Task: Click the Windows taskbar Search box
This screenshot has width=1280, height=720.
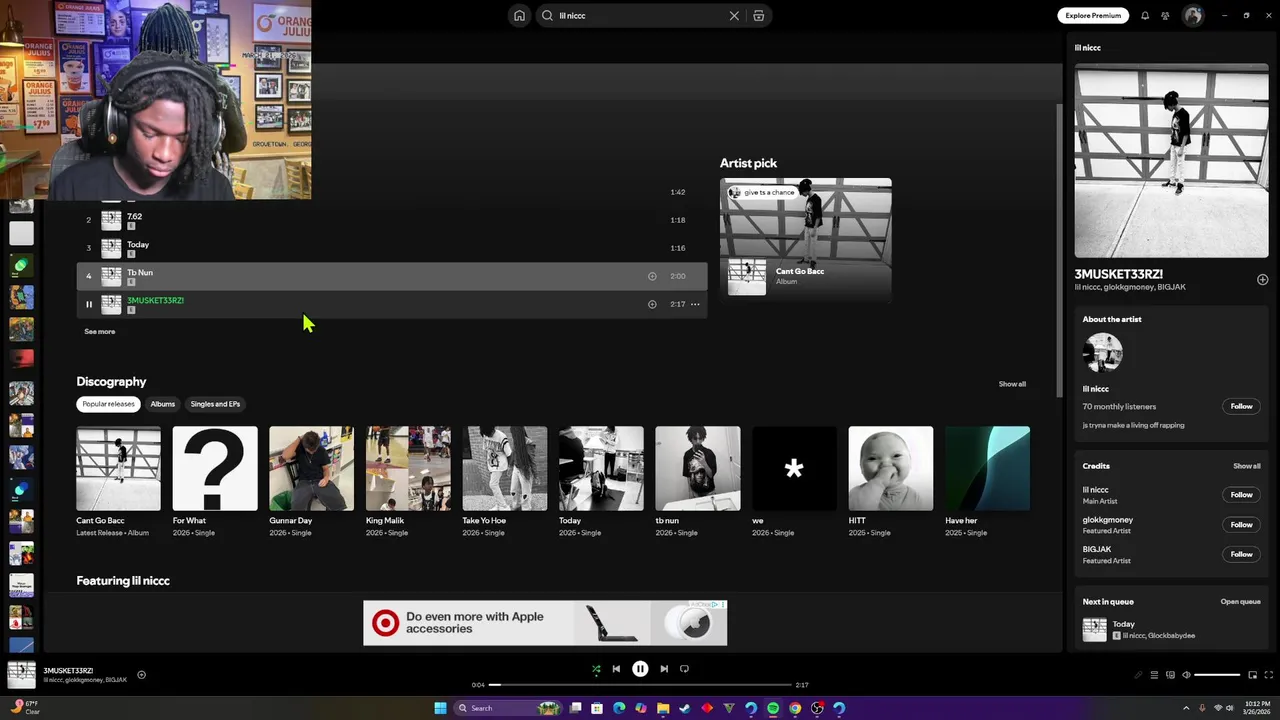Action: pyautogui.click(x=507, y=708)
